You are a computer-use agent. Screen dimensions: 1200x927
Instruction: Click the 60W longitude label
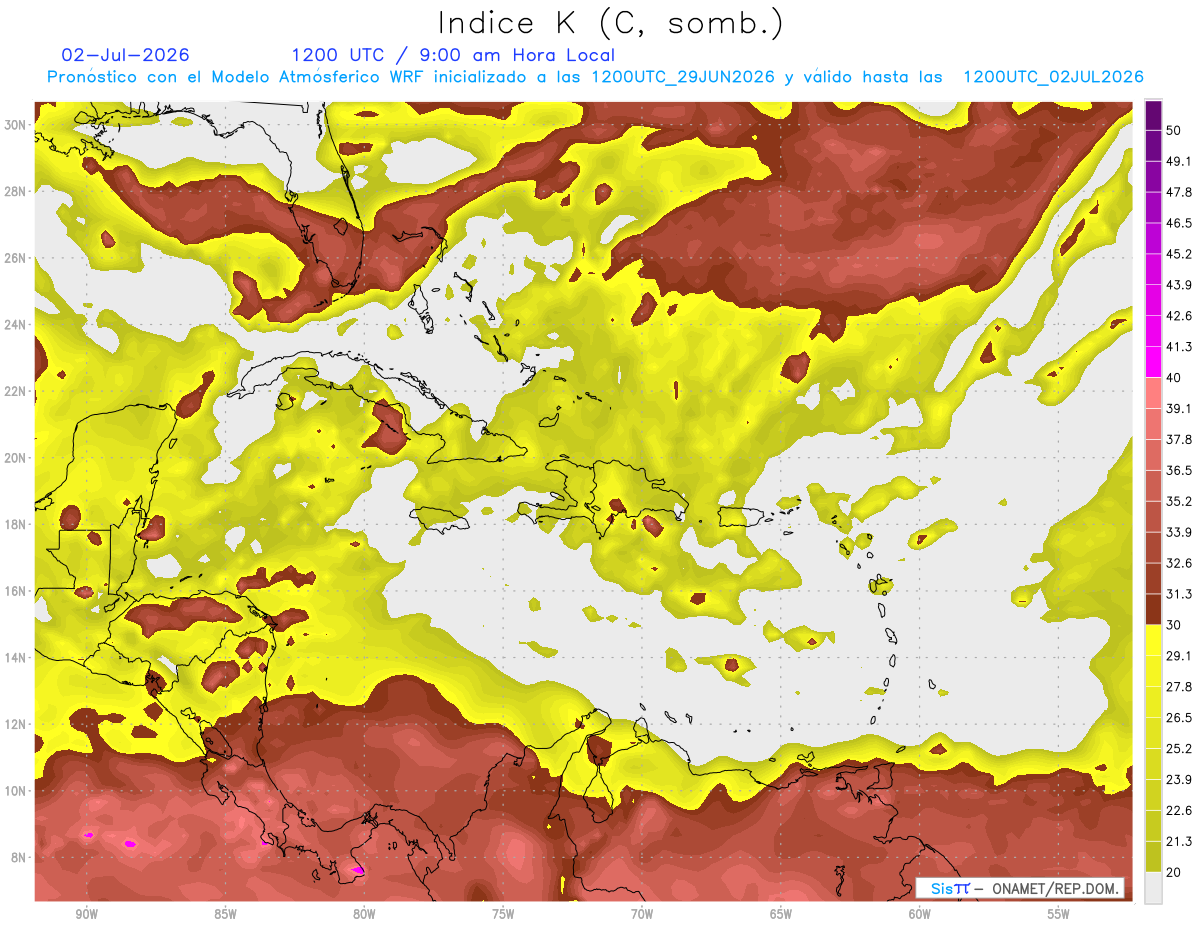[x=920, y=915]
